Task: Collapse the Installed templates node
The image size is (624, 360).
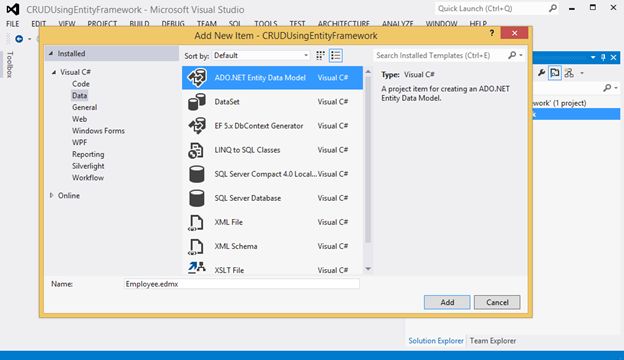Action: 51,53
